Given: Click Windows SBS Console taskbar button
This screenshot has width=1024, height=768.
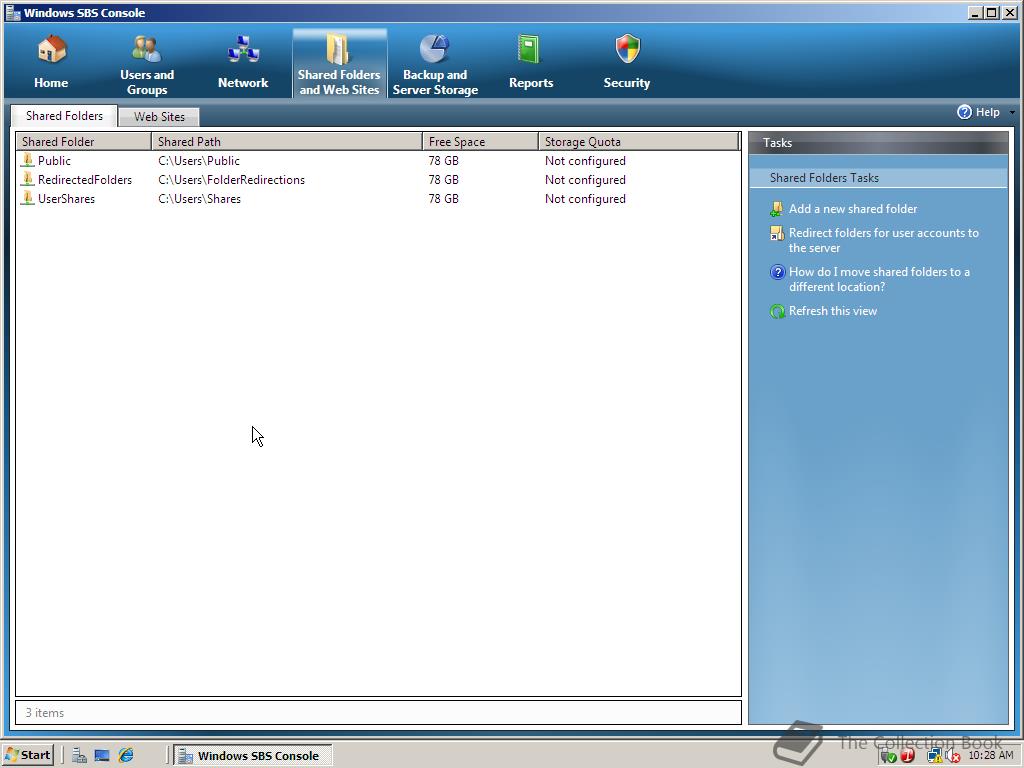Looking at the screenshot, I should (x=253, y=756).
